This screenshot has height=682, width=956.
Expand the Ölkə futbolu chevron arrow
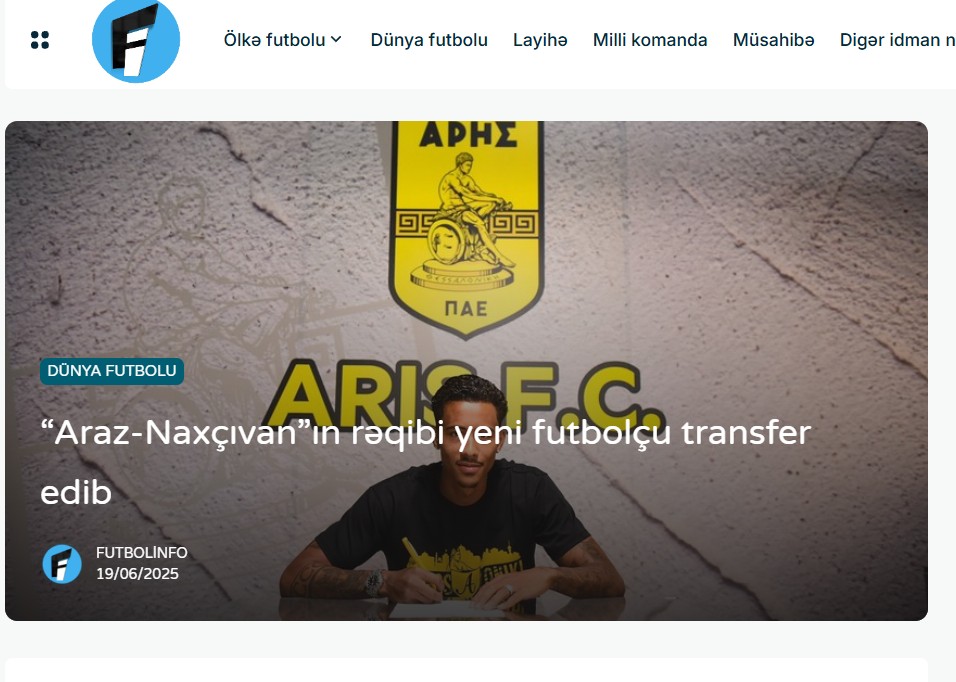coord(336,40)
